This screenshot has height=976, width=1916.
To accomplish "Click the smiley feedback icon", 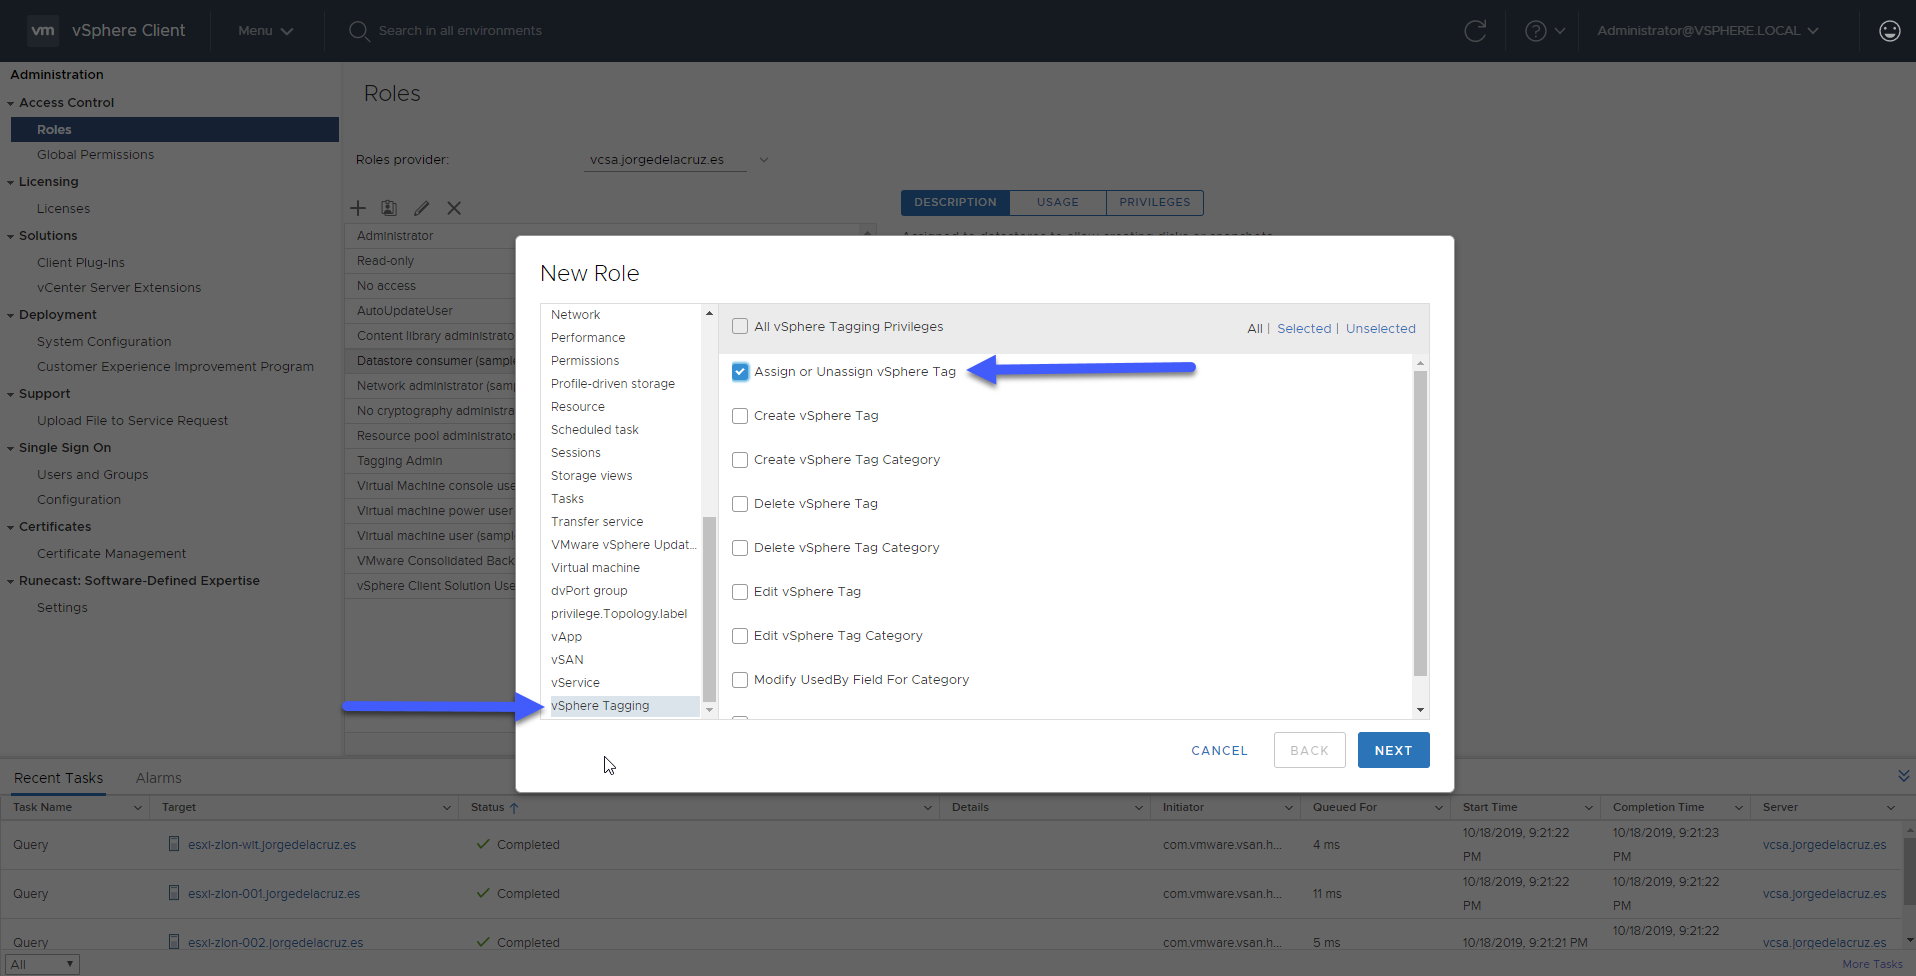I will coord(1890,31).
